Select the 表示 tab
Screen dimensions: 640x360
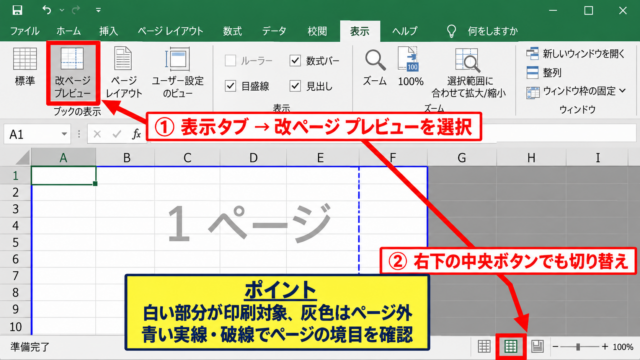(x=360, y=31)
